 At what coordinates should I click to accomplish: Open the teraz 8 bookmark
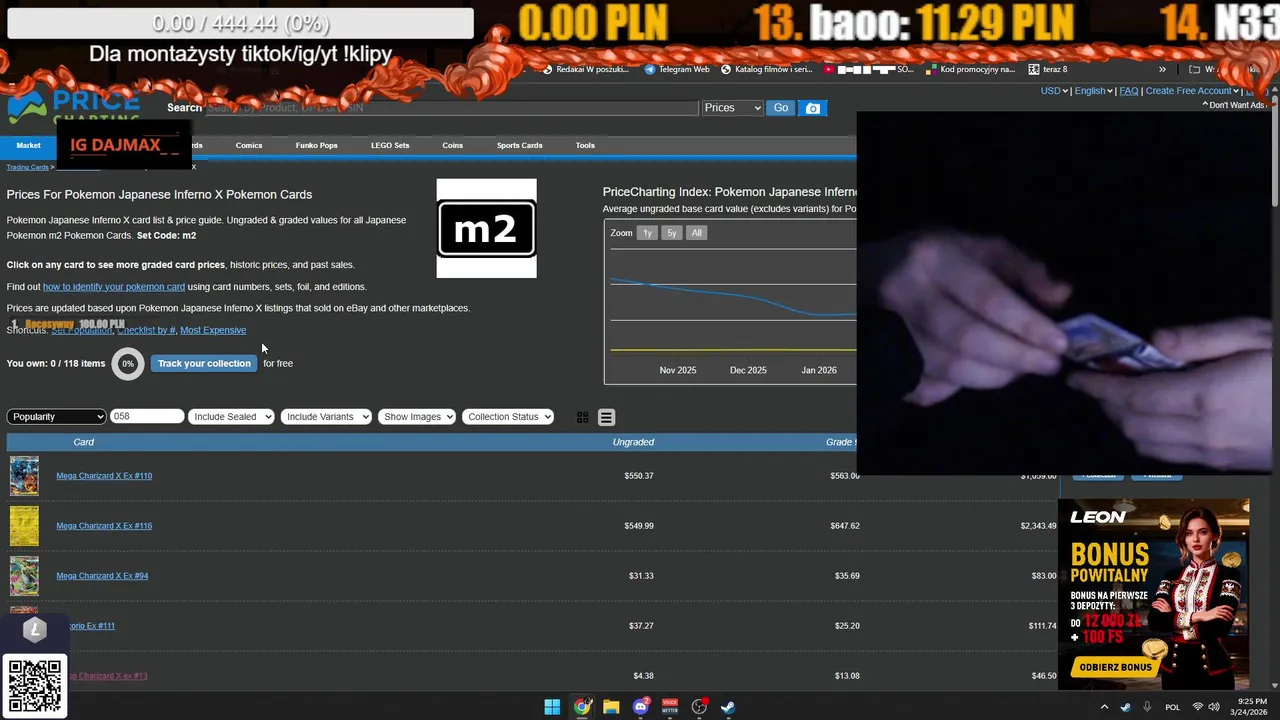pyautogui.click(x=1048, y=69)
